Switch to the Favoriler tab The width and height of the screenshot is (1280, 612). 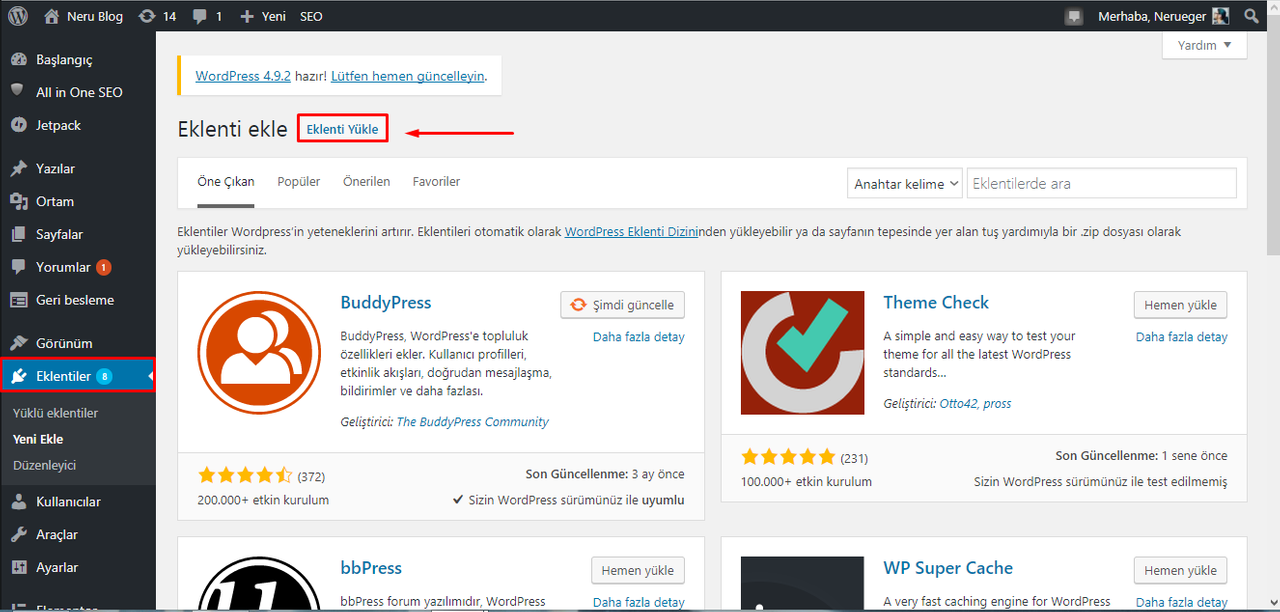pos(436,181)
